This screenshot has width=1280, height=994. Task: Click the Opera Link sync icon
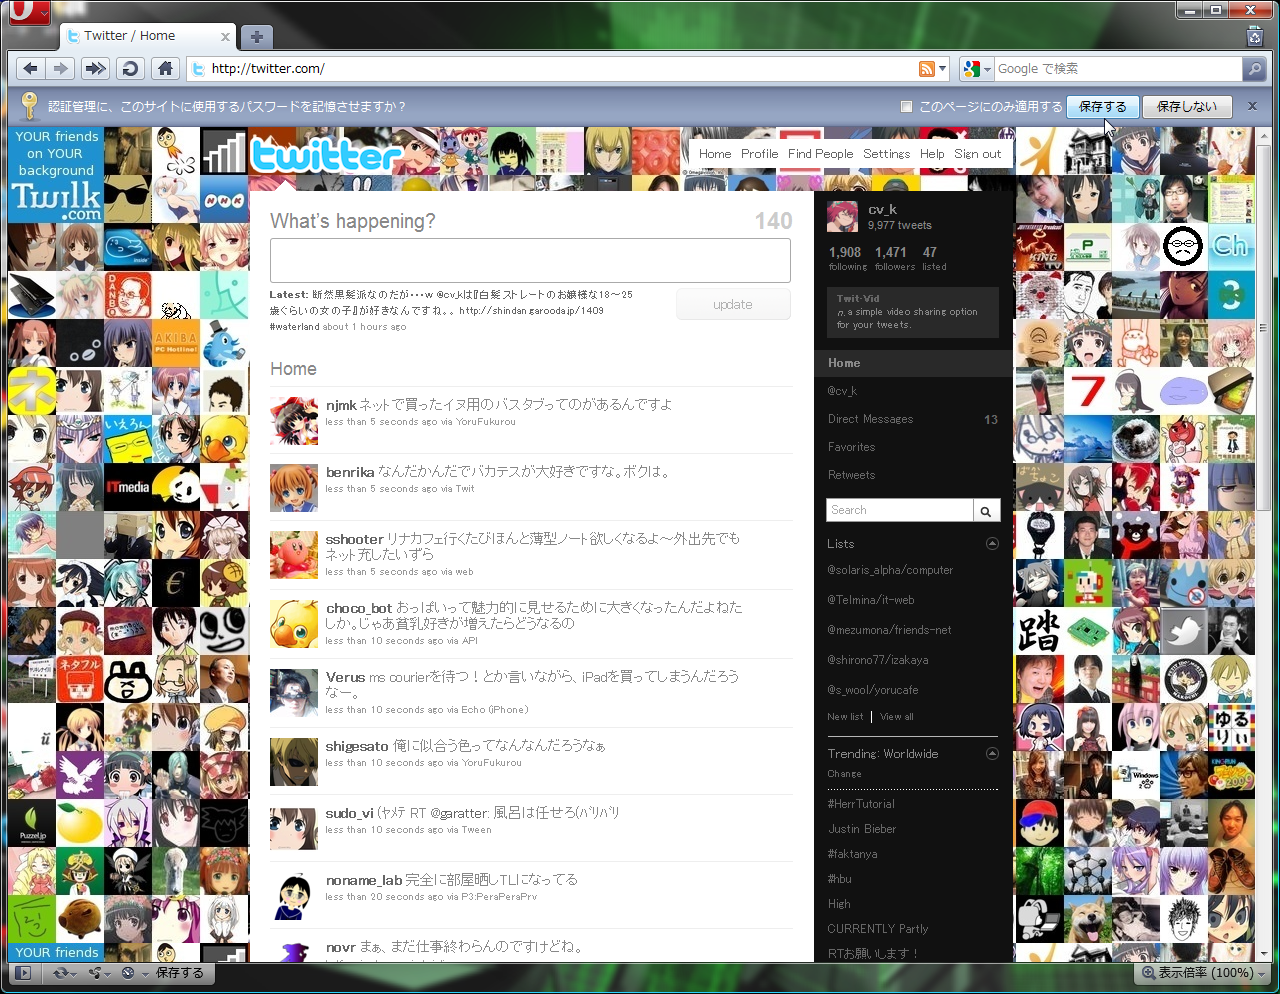coord(60,973)
